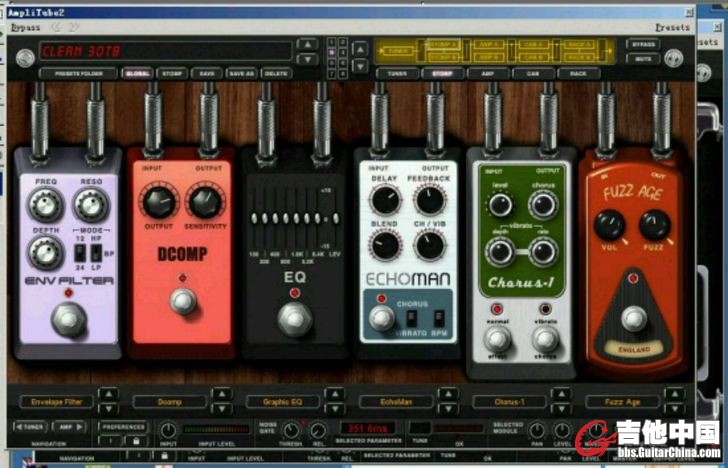728x468 pixels.
Task: Open the Dcomp stomp selector
Action: 169,402
